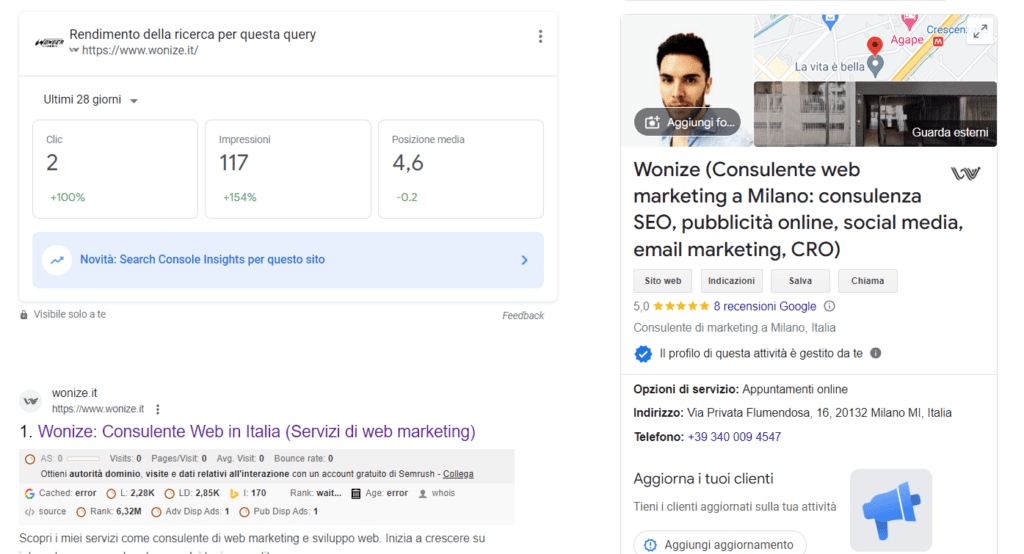Click the Wonize logo in the business panel
1024x554 pixels.
click(965, 173)
